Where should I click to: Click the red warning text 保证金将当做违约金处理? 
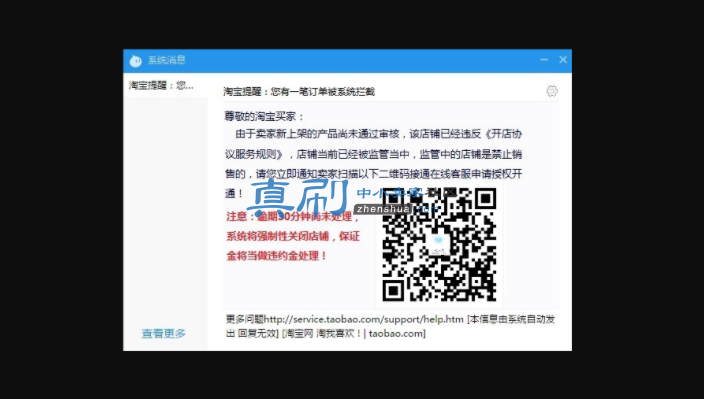coord(293,246)
